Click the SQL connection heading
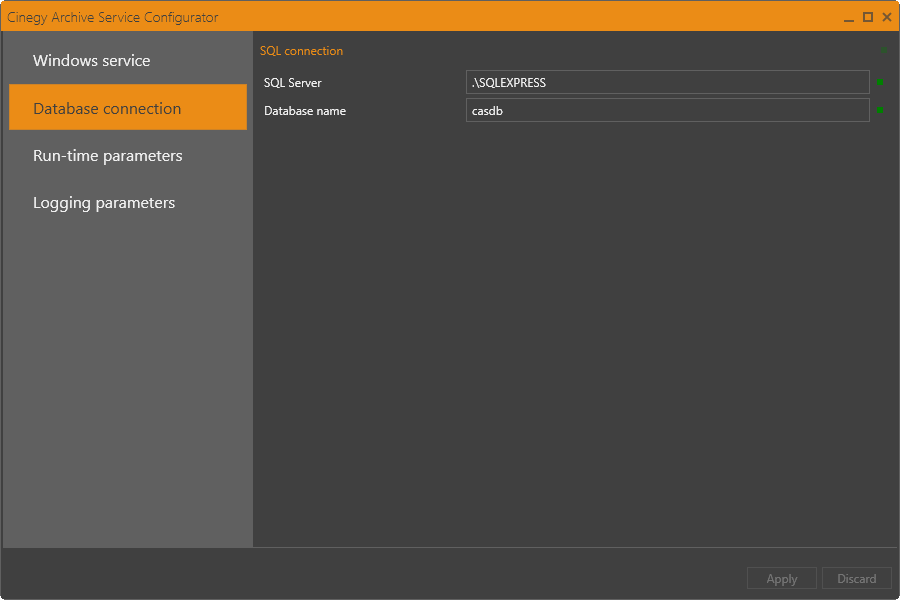Viewport: 900px width, 600px height. [301, 51]
